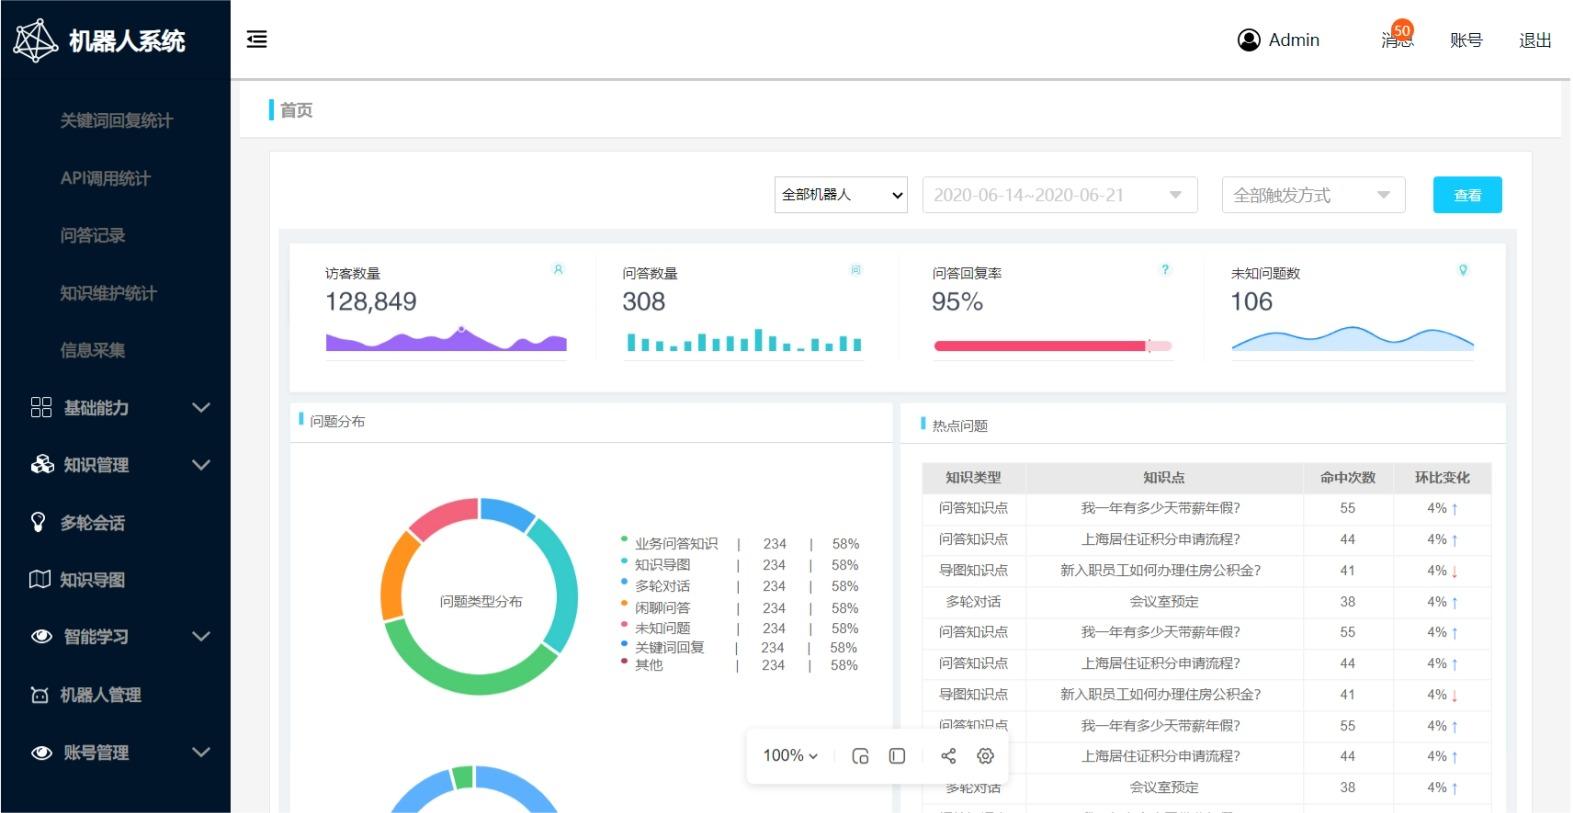This screenshot has height=813, width=1573.
Task: Click the visitor count purple area chart
Action: pyautogui.click(x=446, y=340)
